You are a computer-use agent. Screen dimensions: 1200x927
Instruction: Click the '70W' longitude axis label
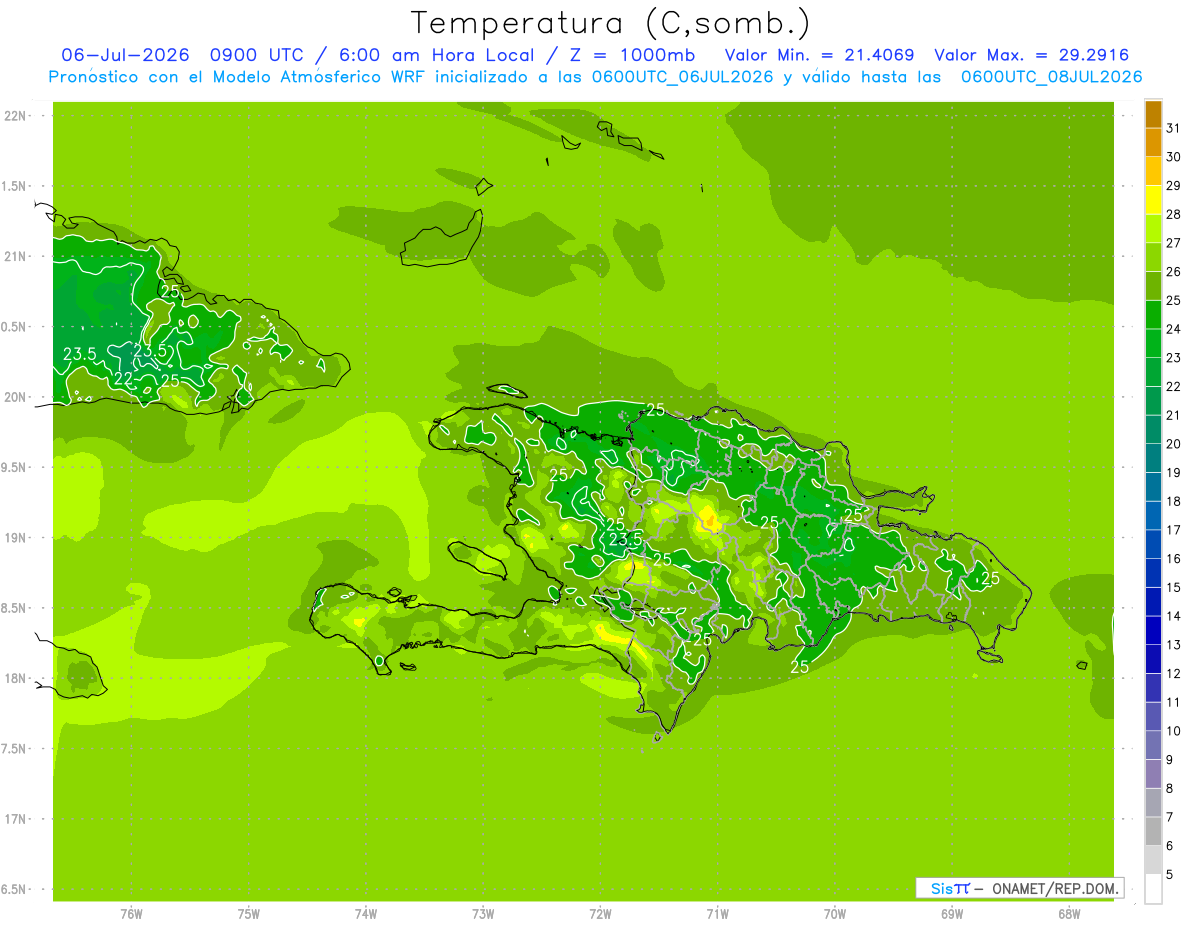(x=835, y=914)
